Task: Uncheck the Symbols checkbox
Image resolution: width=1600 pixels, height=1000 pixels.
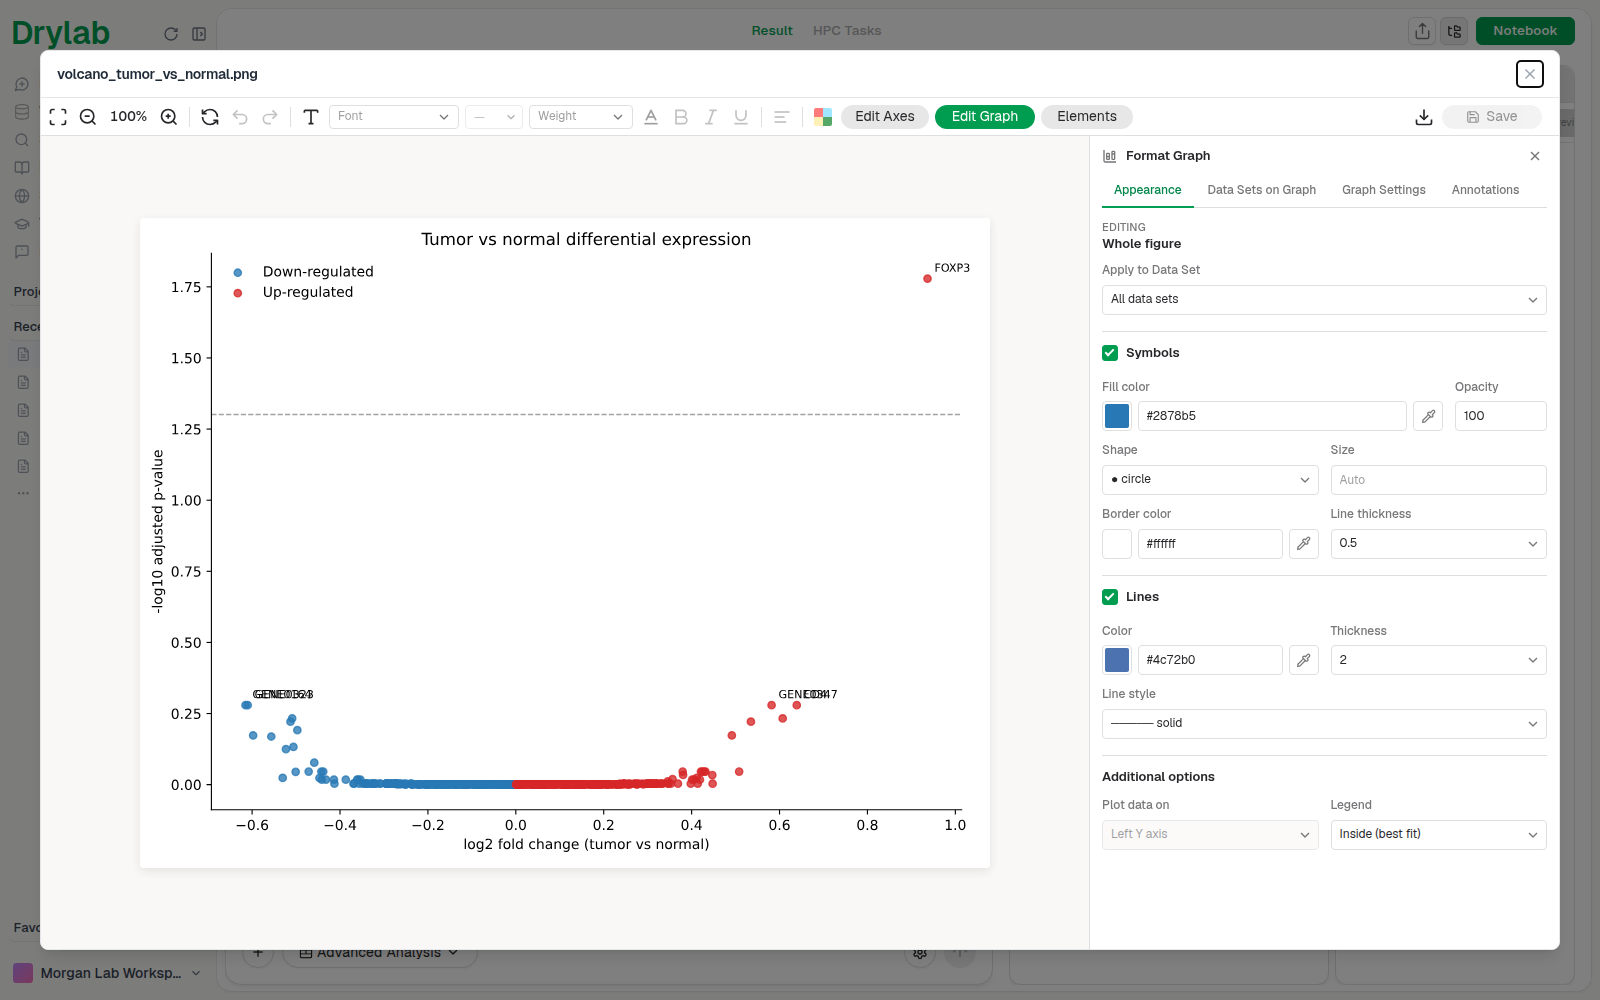Action: (1110, 353)
